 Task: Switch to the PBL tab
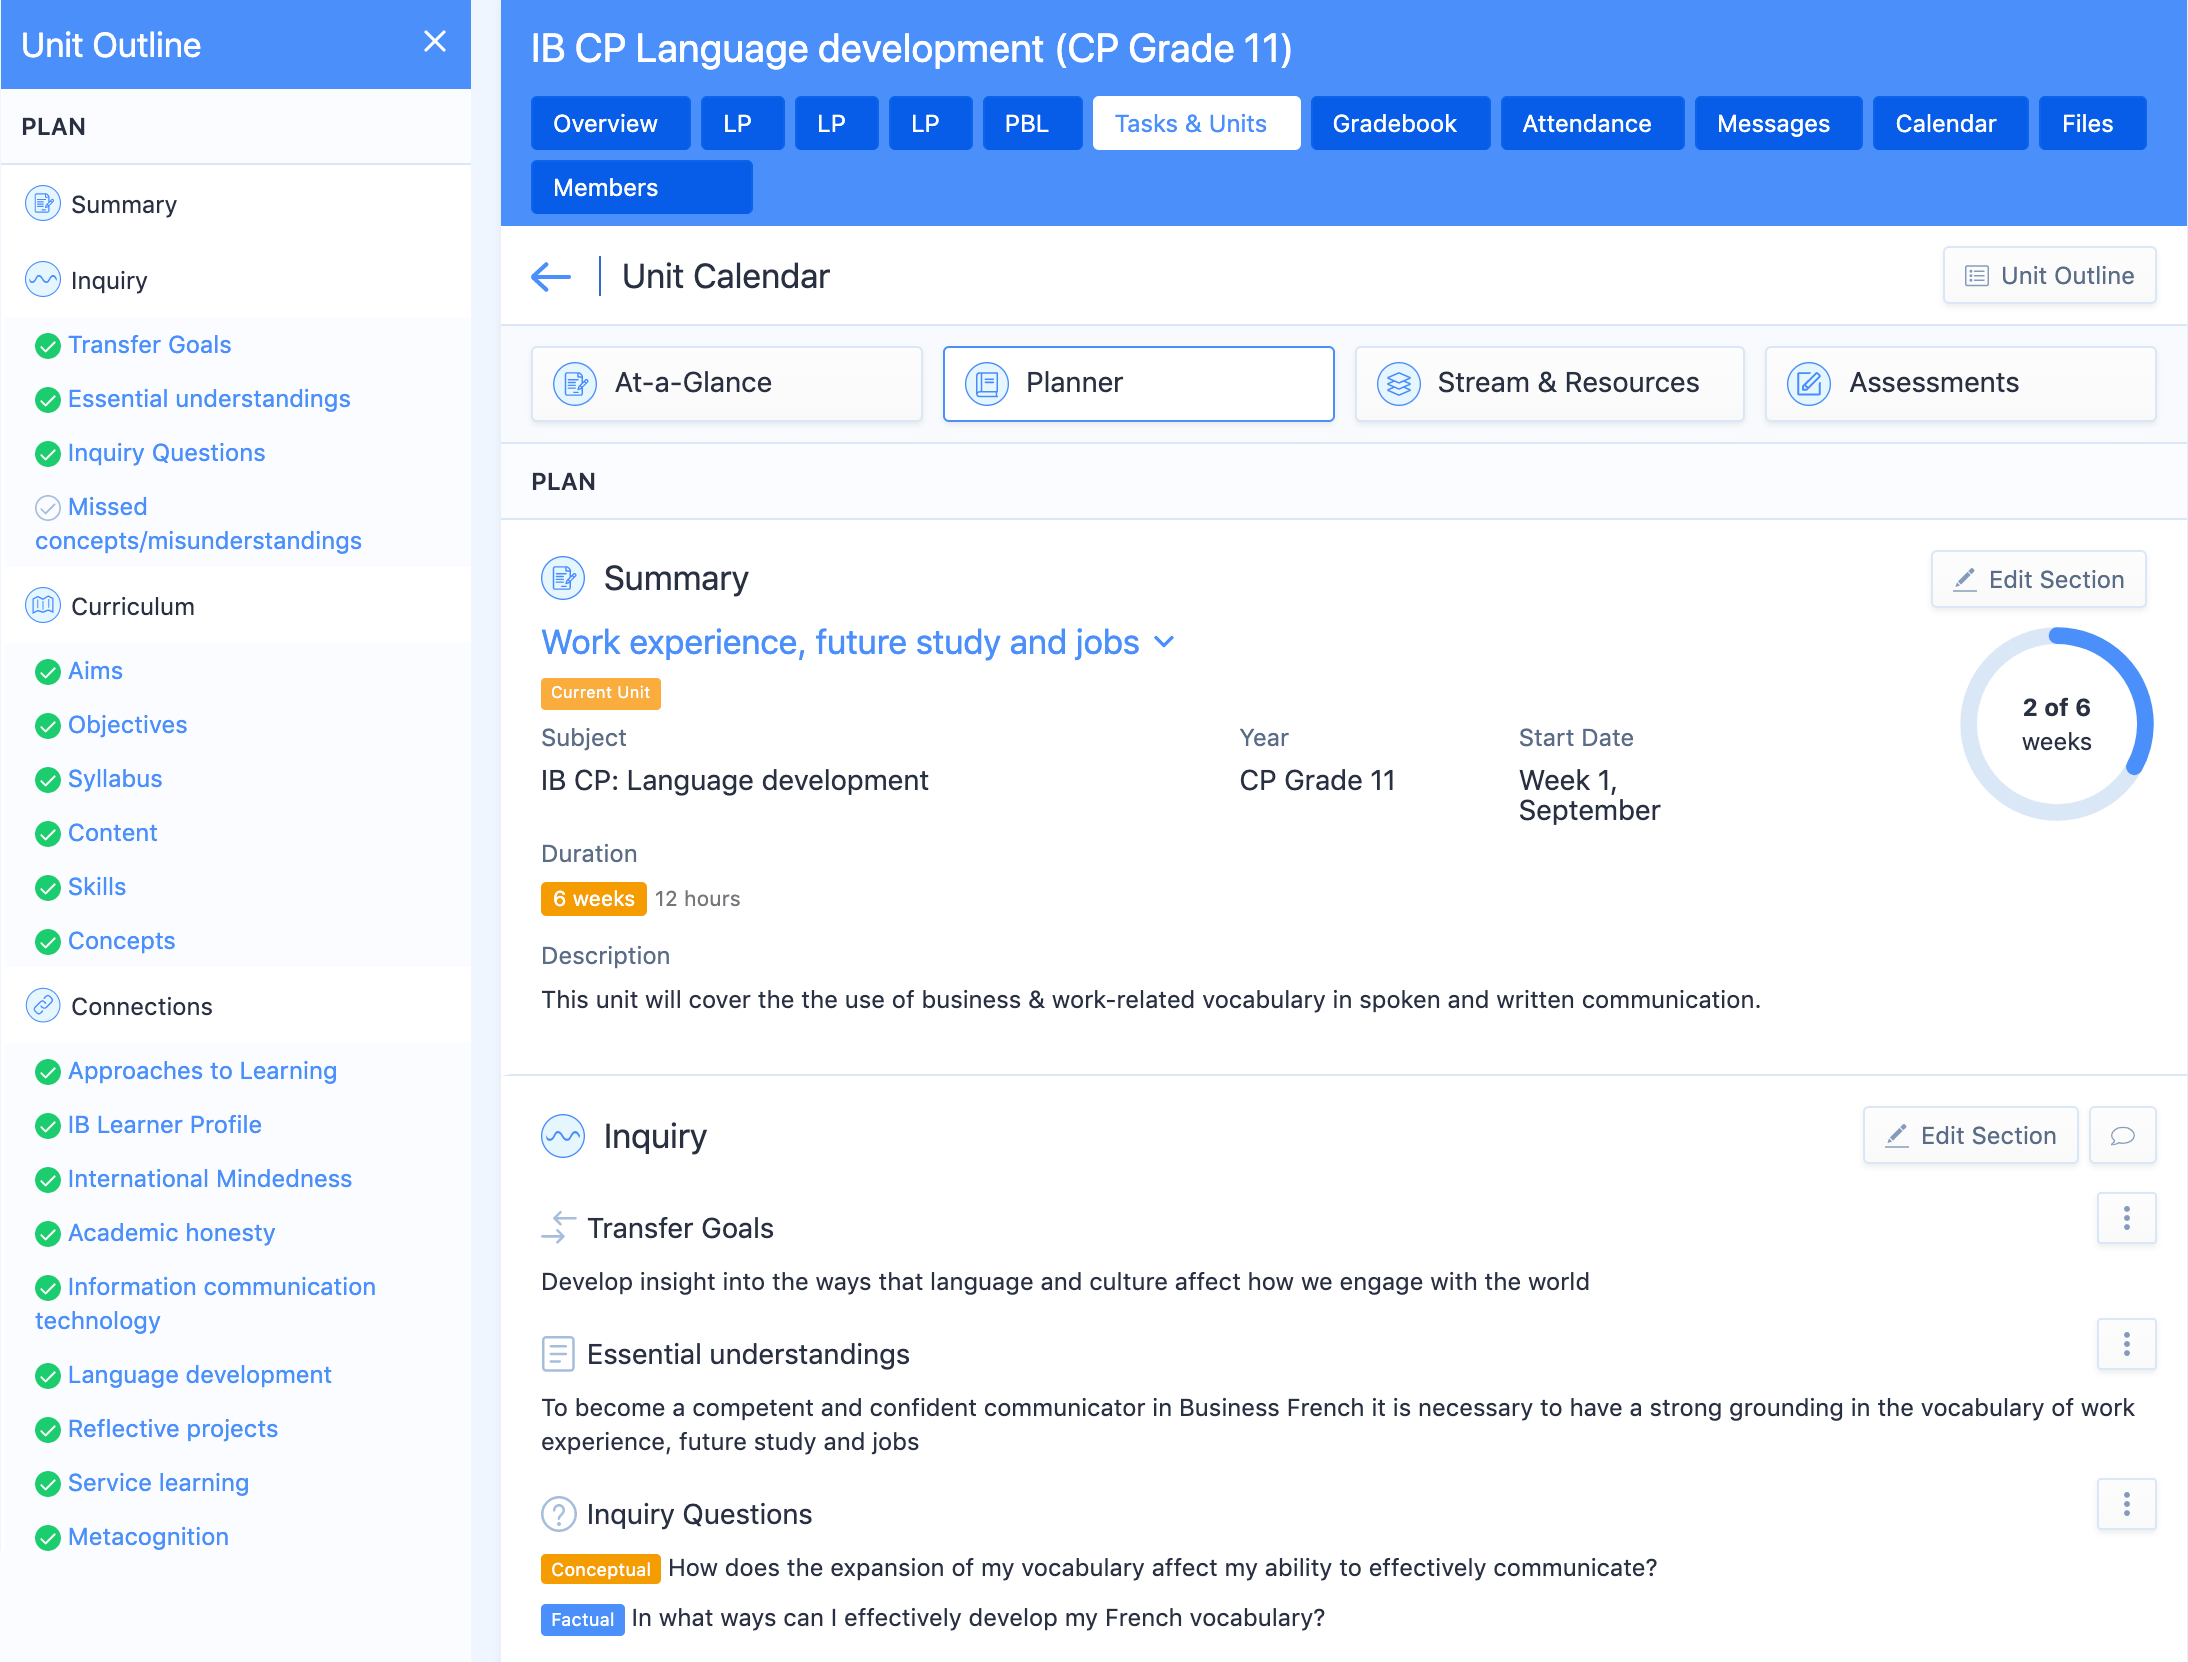coord(1031,123)
